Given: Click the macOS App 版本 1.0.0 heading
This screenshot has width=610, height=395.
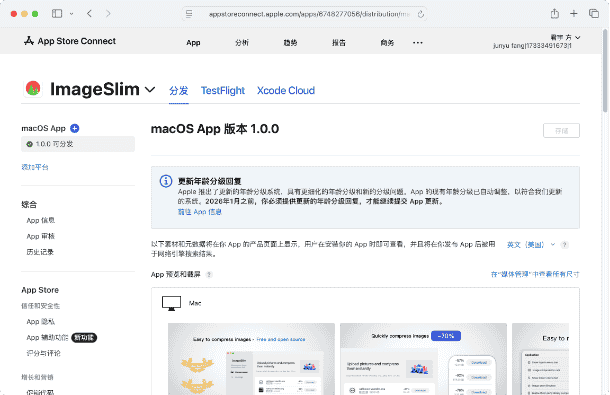Looking at the screenshot, I should (x=215, y=129).
